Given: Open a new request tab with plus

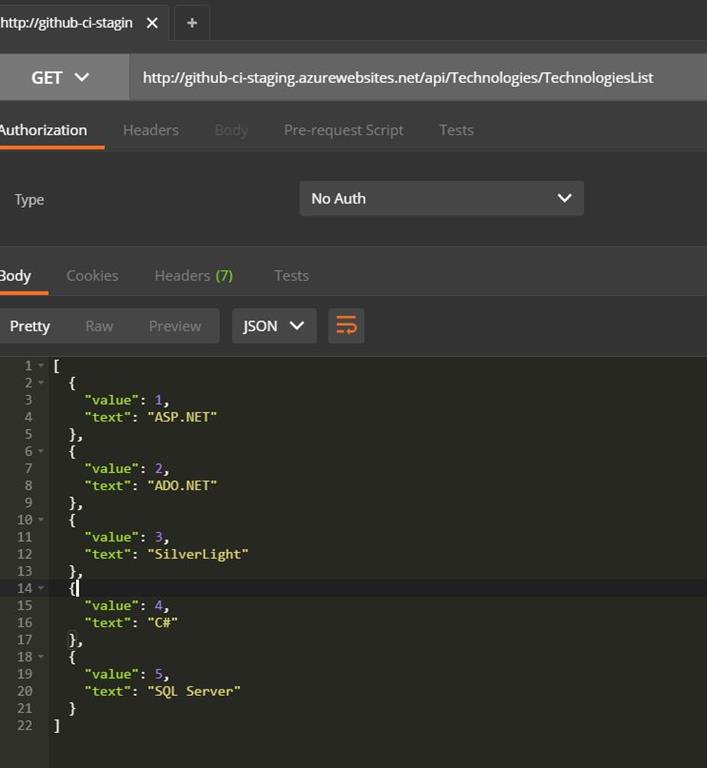Looking at the screenshot, I should click(192, 23).
